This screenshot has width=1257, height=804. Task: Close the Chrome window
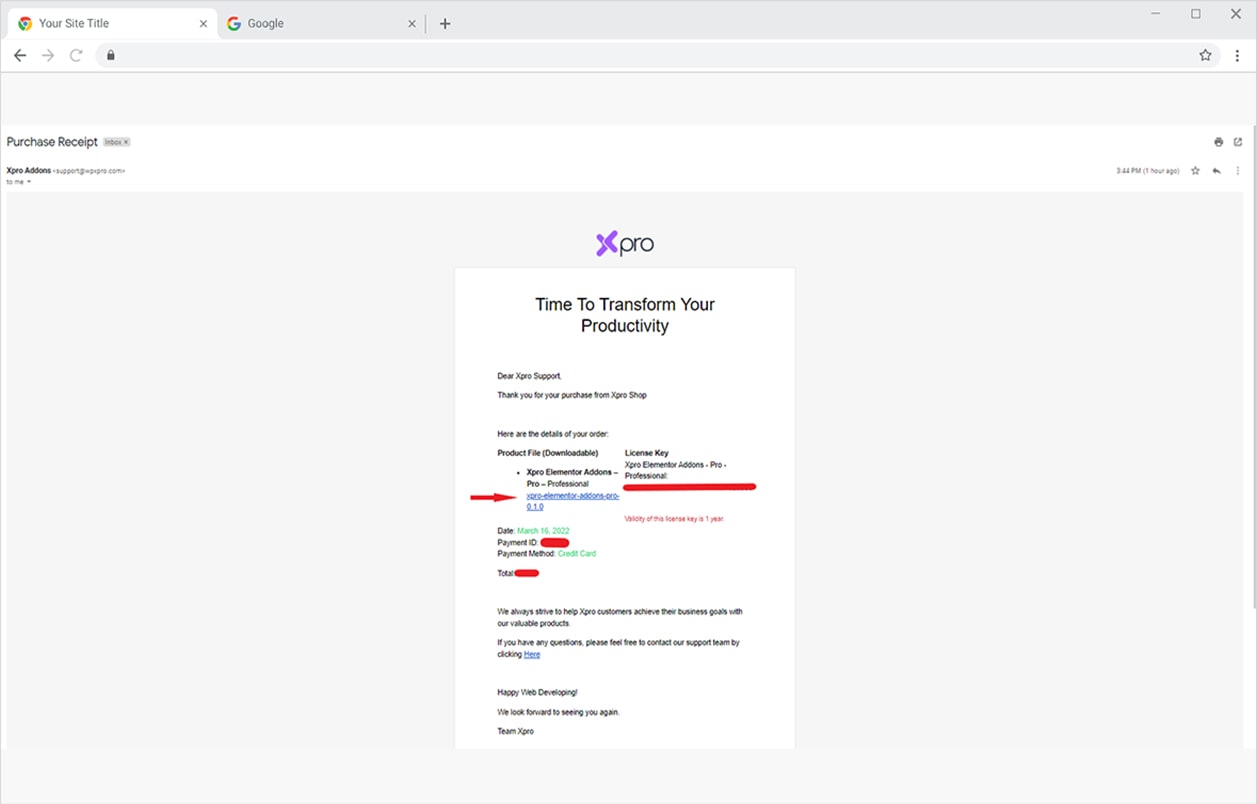coord(1236,14)
